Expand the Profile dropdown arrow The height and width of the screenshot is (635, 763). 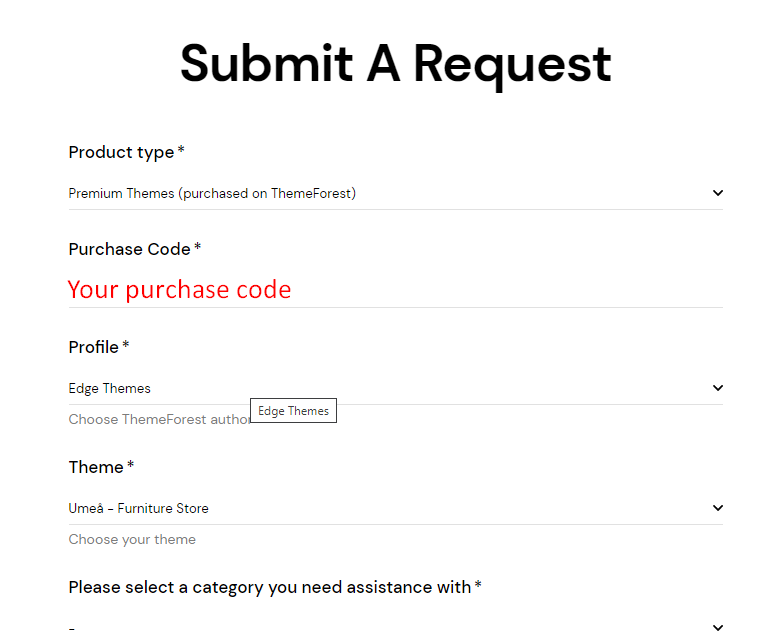717,388
